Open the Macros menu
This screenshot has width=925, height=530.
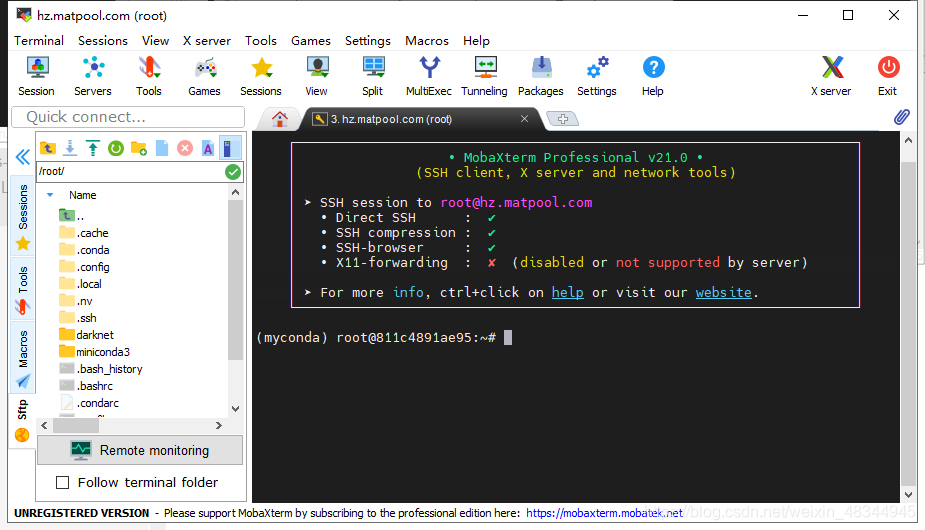pyautogui.click(x=427, y=41)
